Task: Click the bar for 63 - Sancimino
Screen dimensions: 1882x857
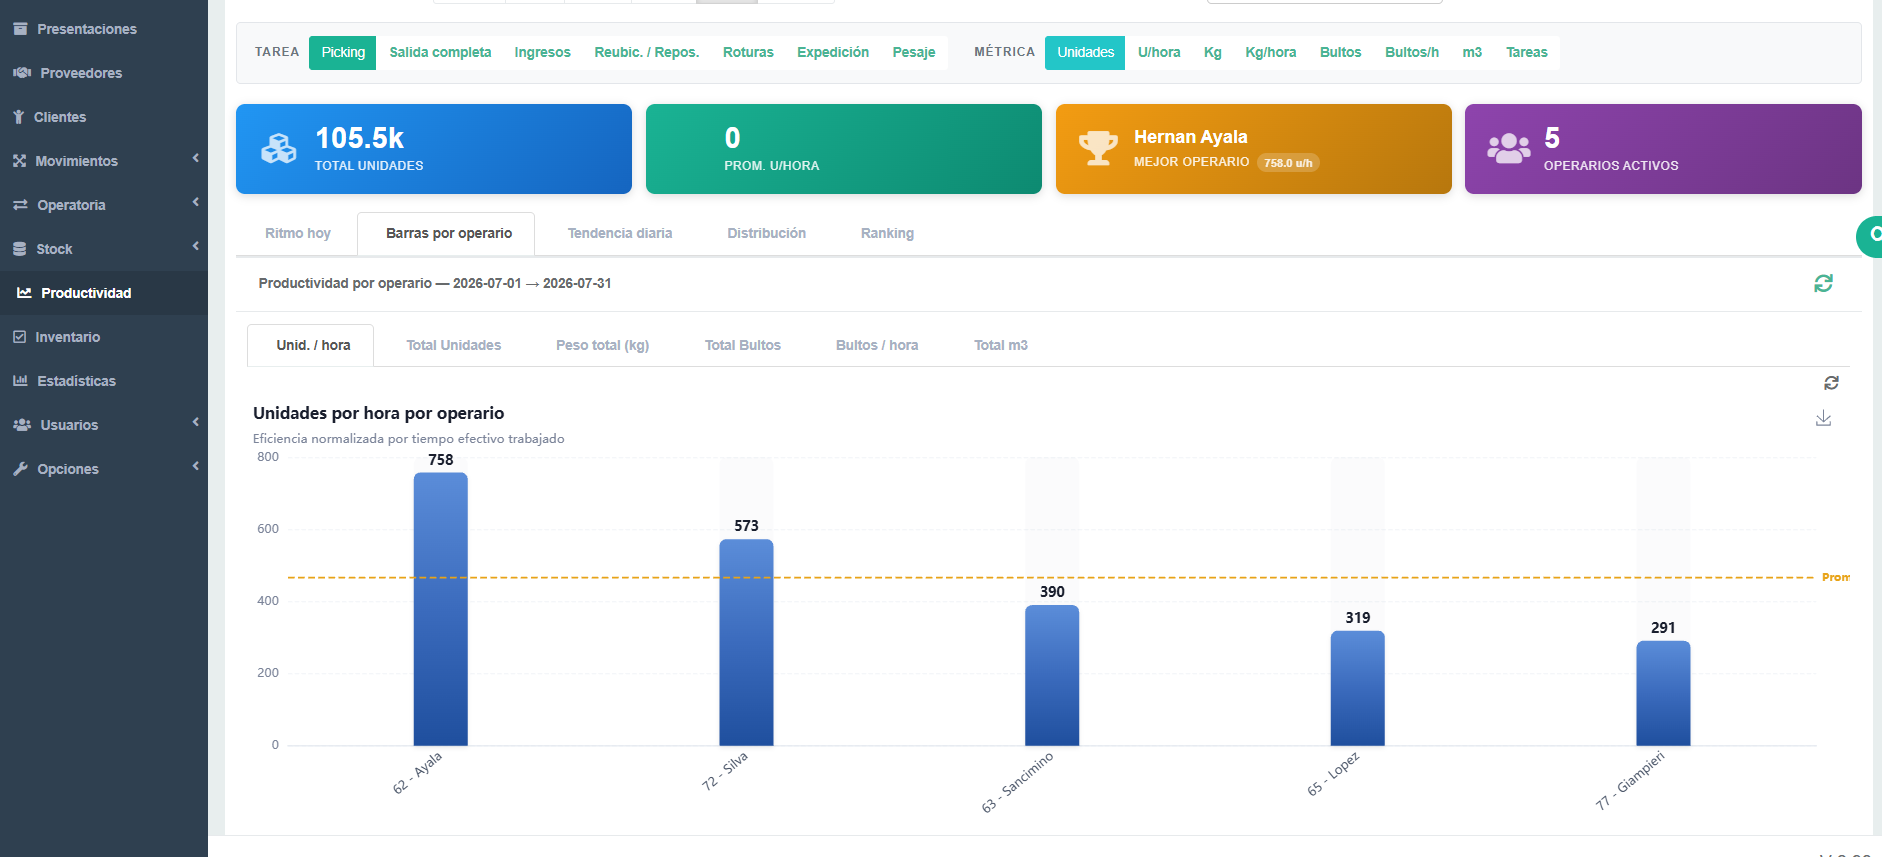Action: 1052,675
